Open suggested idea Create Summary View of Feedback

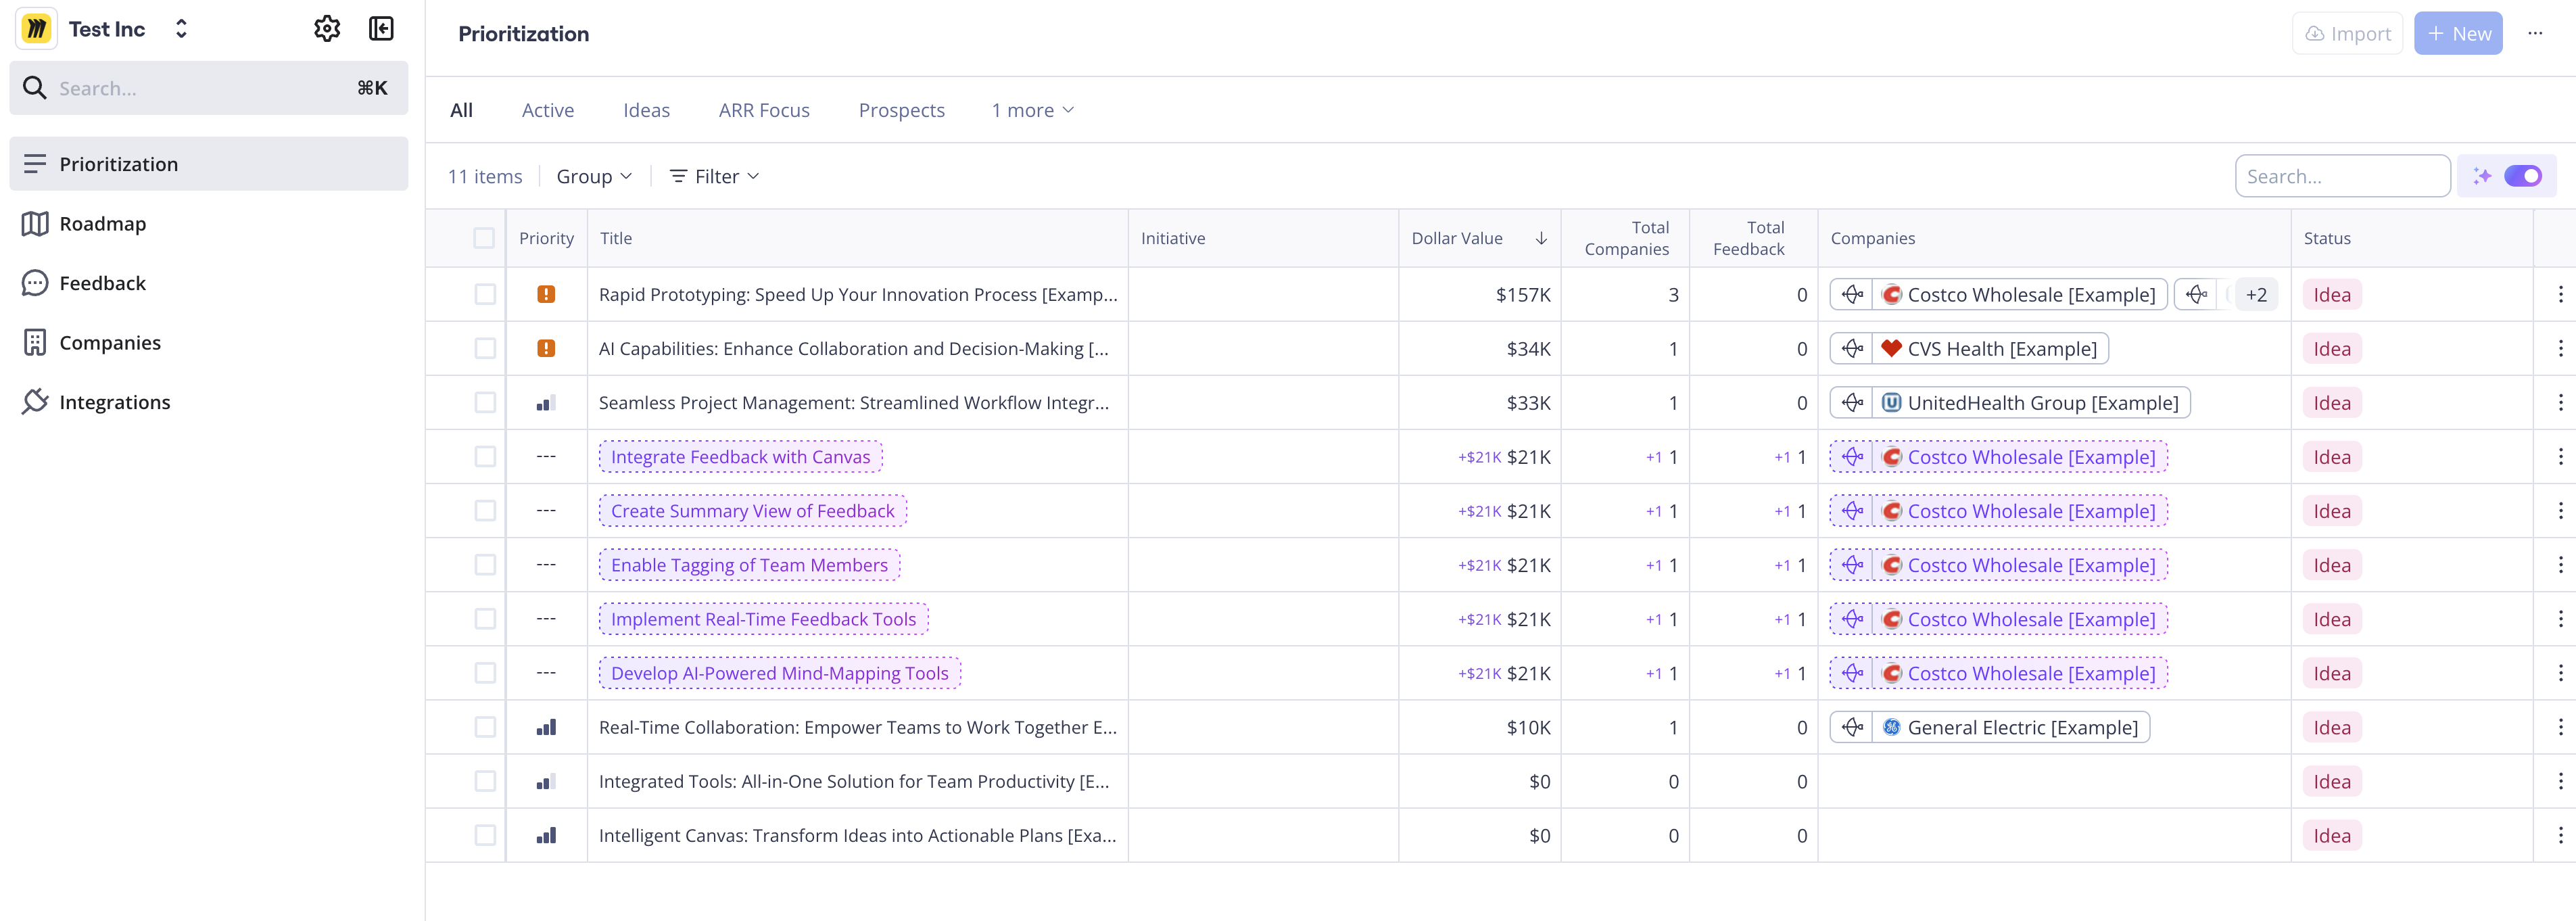(x=752, y=511)
